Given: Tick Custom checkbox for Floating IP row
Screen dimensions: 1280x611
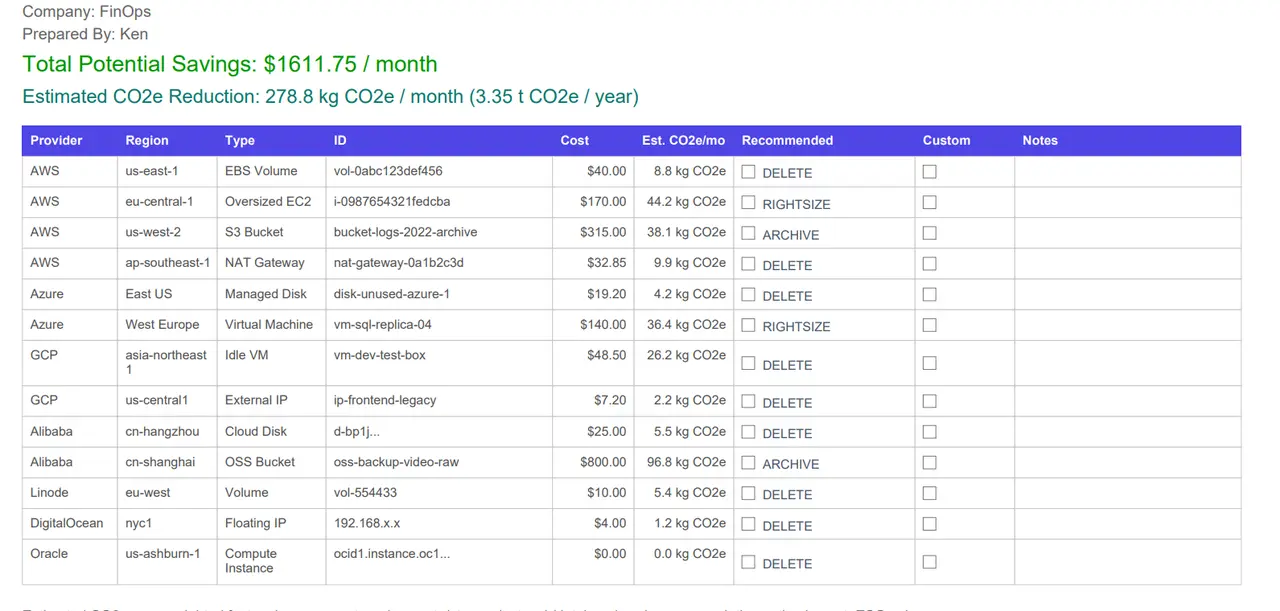Looking at the screenshot, I should point(929,523).
